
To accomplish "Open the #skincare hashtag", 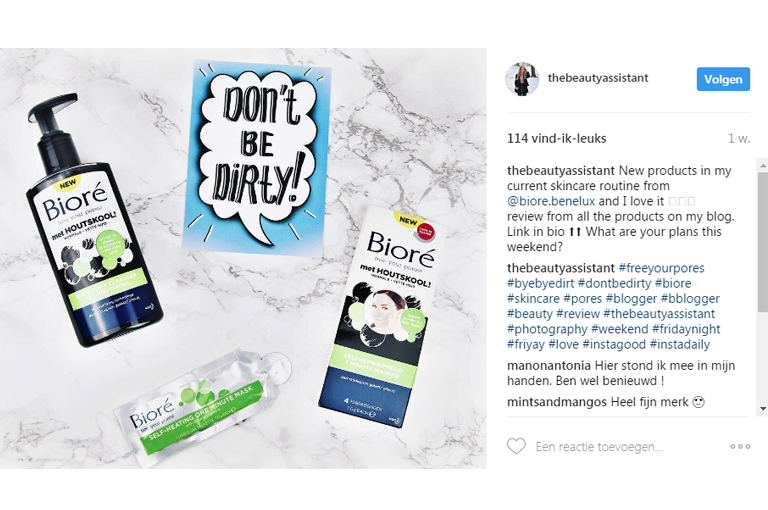I will [533, 298].
